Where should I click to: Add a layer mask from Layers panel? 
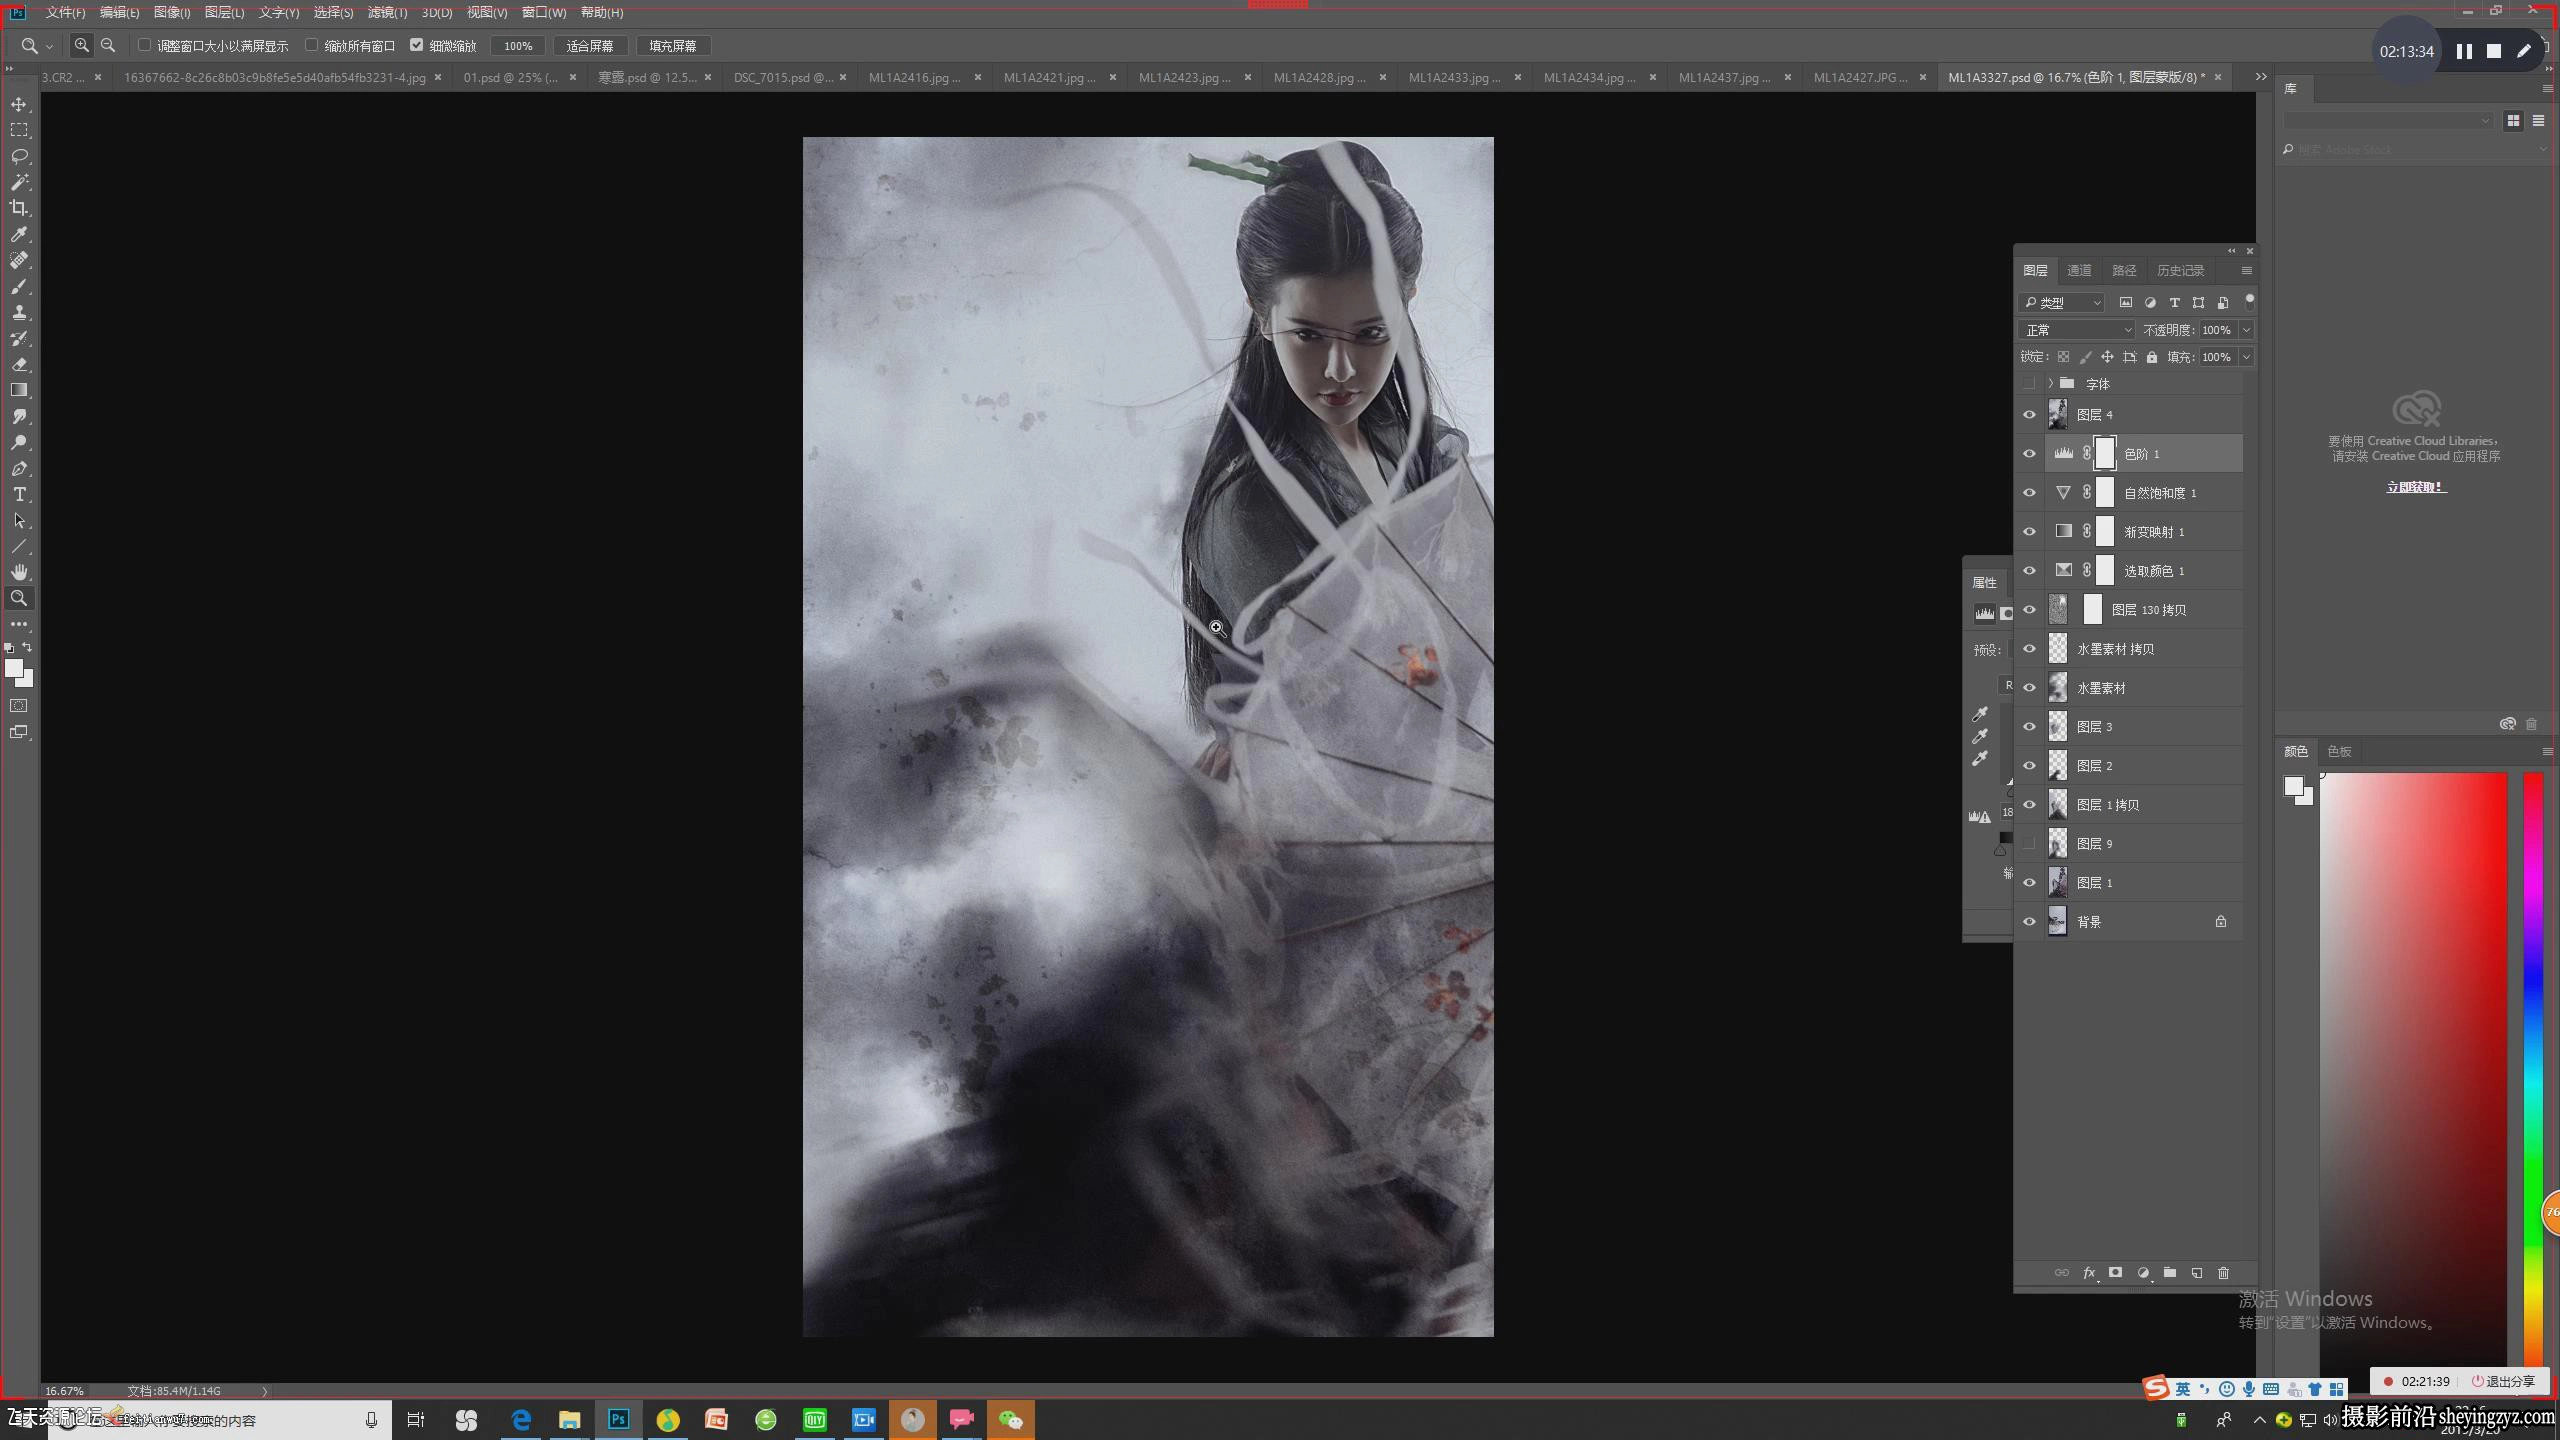[2115, 1273]
